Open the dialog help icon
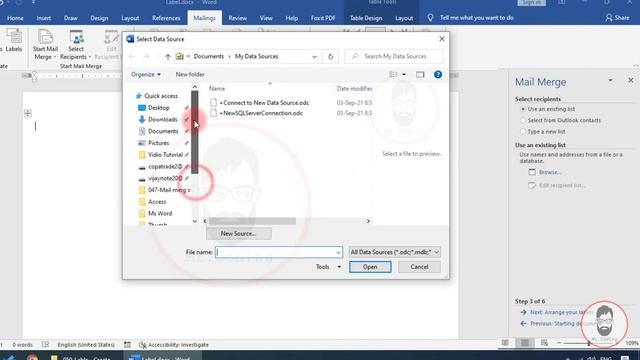 click(x=438, y=75)
